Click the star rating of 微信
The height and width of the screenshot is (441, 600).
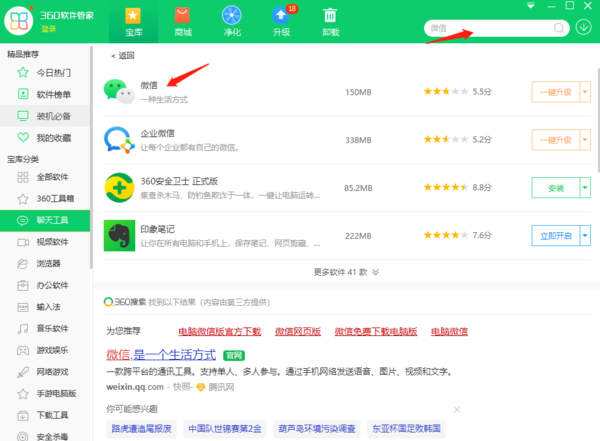(x=445, y=91)
